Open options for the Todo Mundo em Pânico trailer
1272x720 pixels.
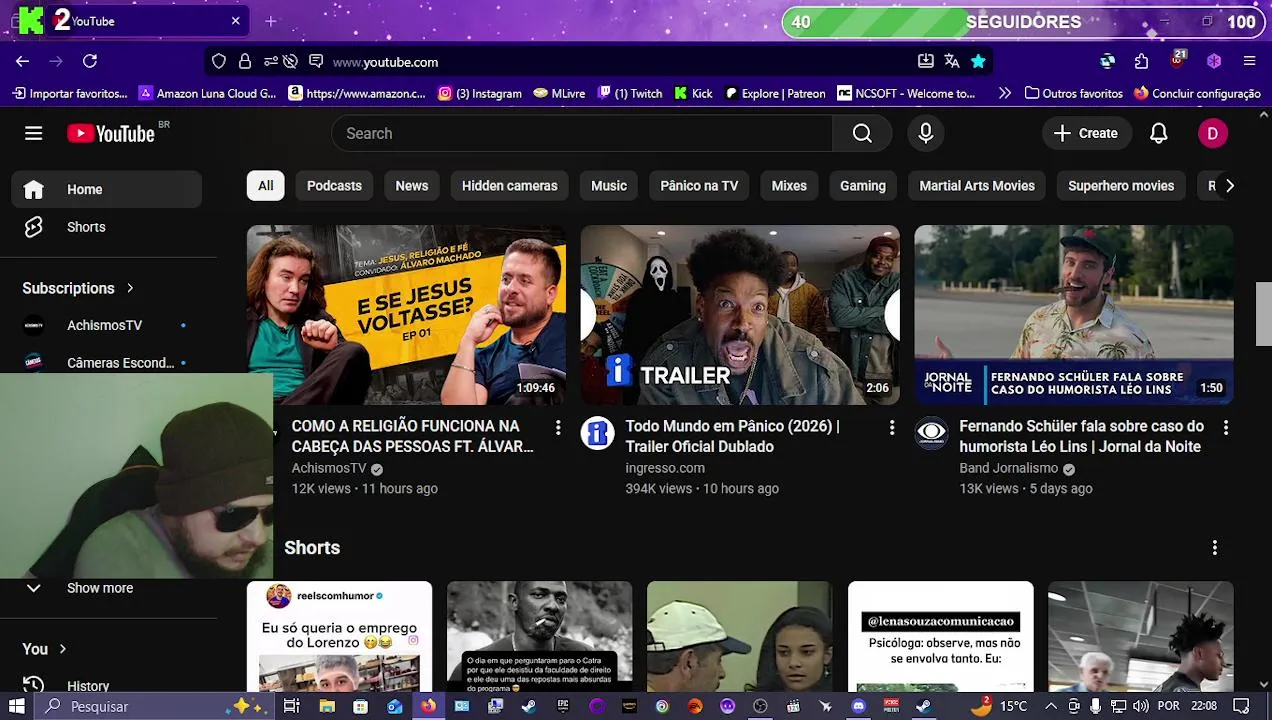point(892,428)
